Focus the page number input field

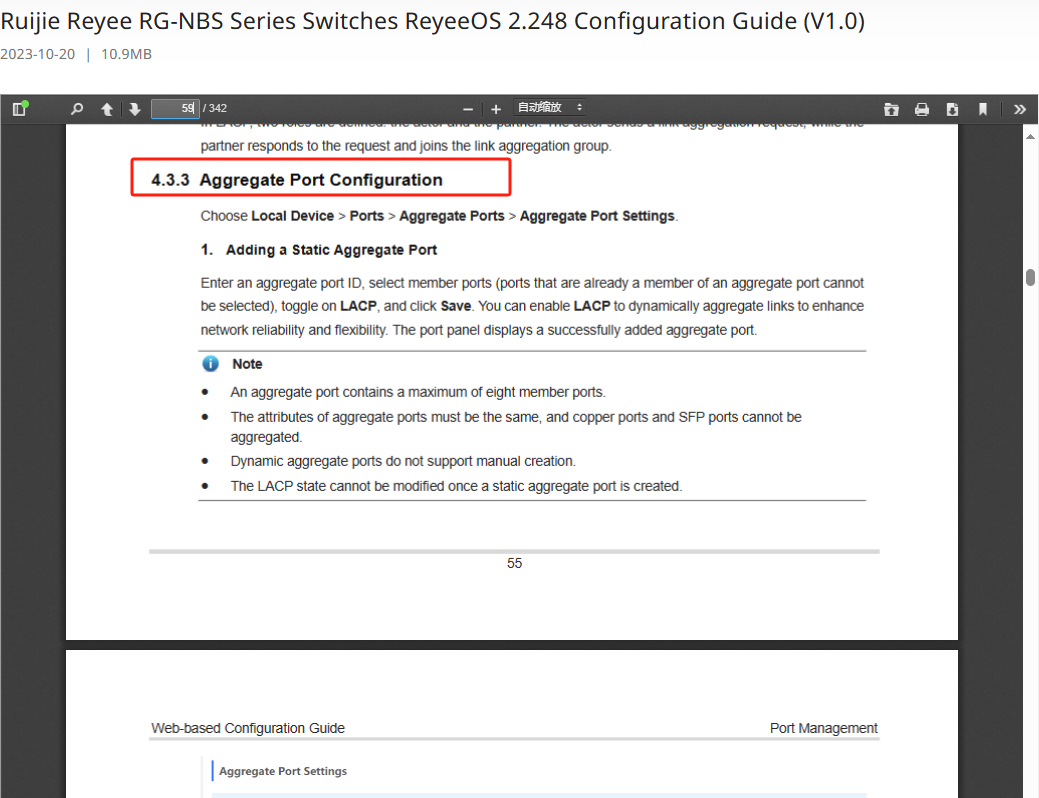pos(176,109)
